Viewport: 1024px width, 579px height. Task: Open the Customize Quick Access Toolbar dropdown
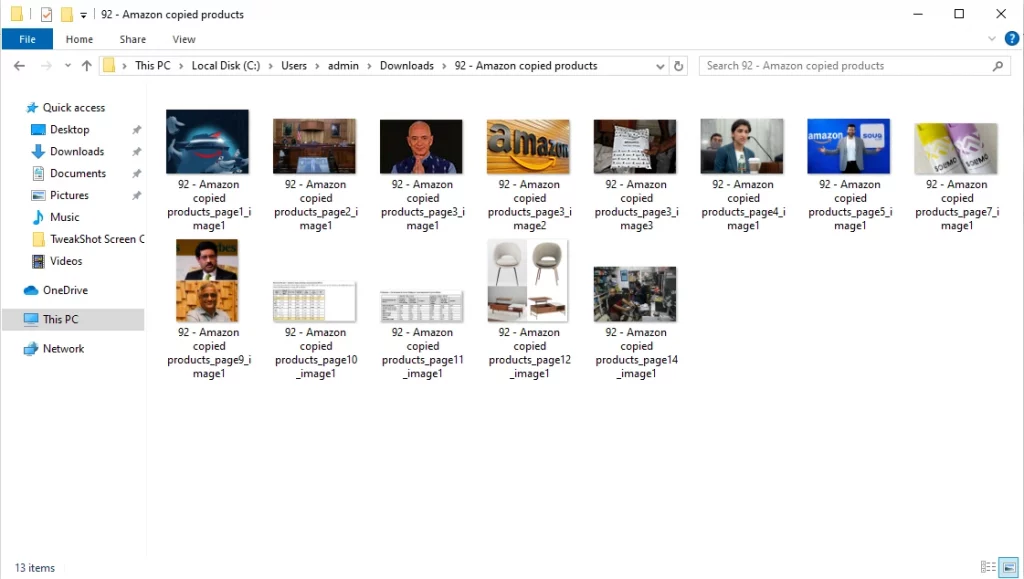(83, 14)
